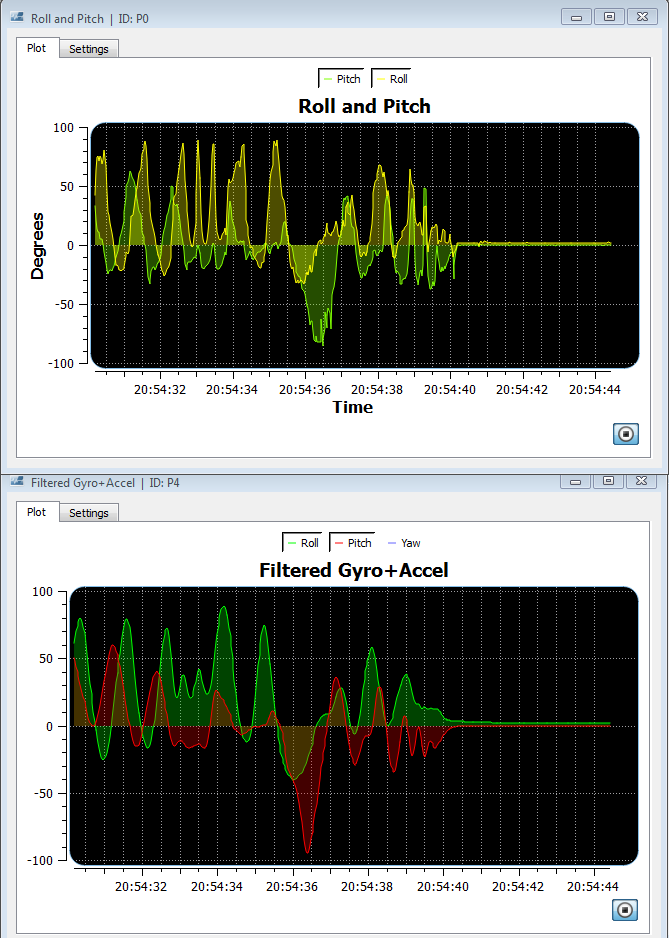Stop recording in Filtered Gyro+Accel plot
The image size is (669, 938).
click(625, 910)
